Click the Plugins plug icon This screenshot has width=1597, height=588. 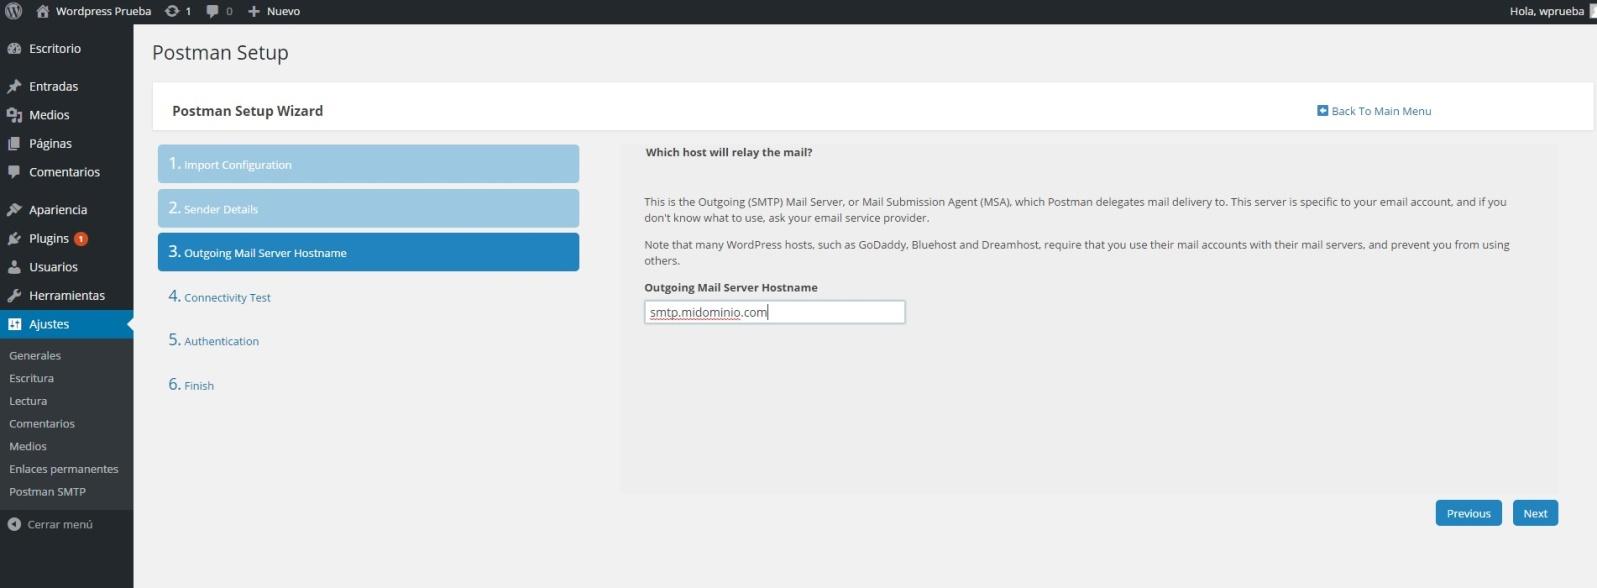click(x=14, y=238)
